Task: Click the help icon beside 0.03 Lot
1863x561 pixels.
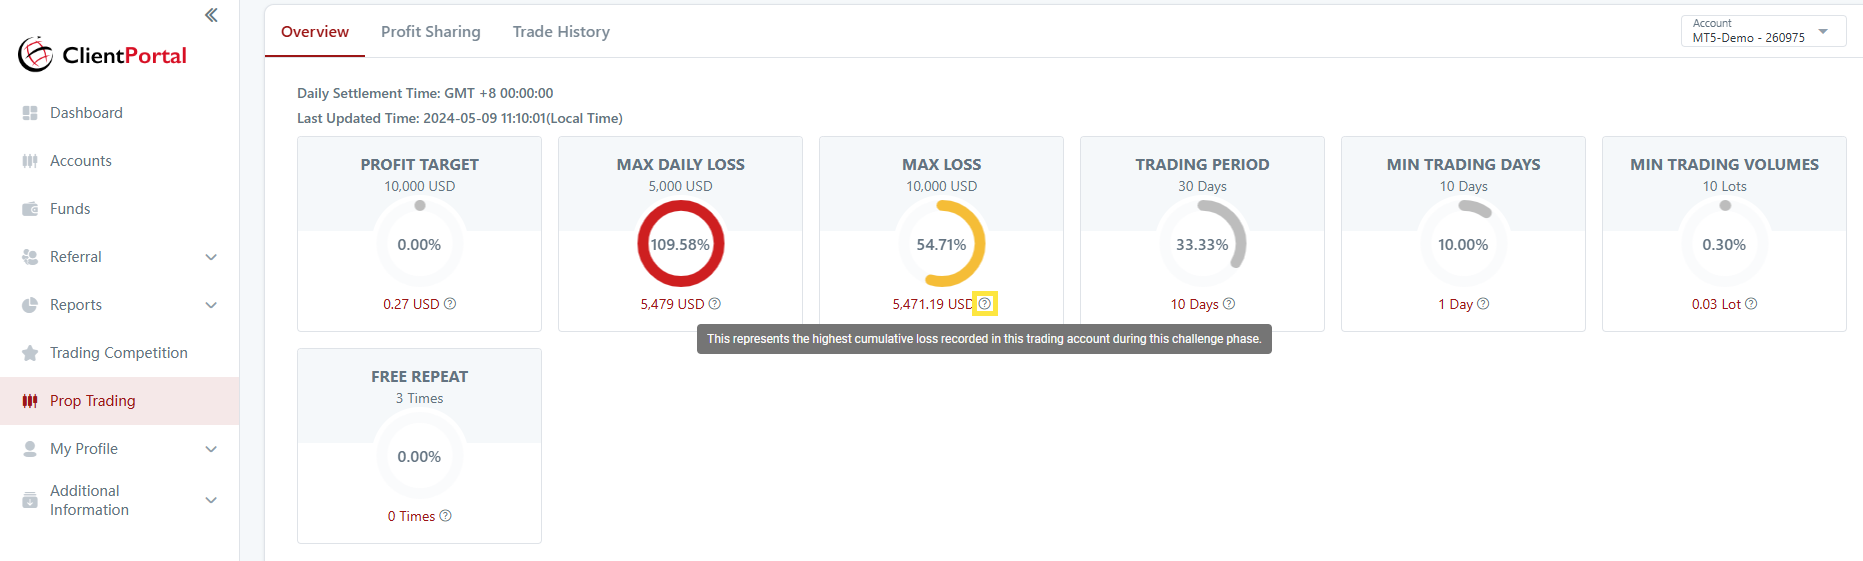Action: (1751, 304)
